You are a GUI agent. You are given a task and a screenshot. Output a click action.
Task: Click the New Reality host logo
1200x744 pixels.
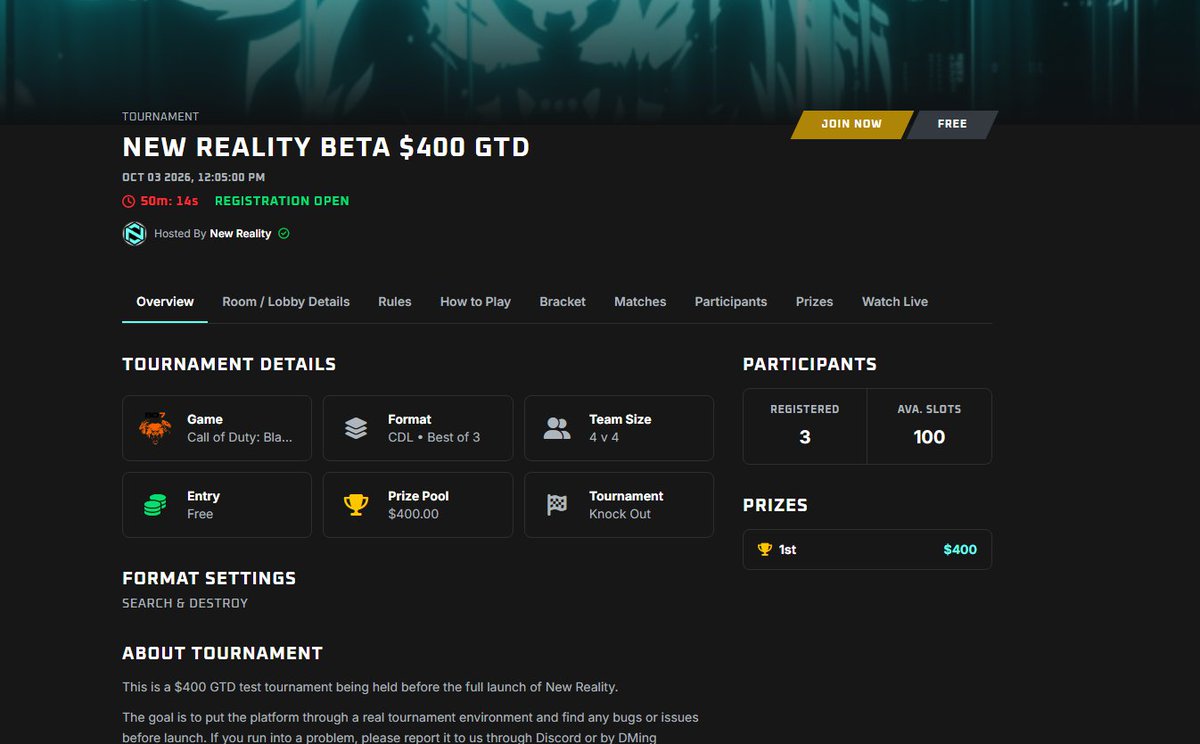[x=134, y=233]
